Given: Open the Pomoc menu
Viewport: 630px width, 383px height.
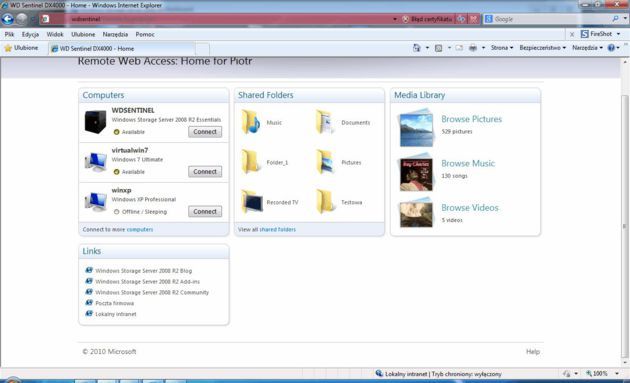Looking at the screenshot, I should (145, 35).
